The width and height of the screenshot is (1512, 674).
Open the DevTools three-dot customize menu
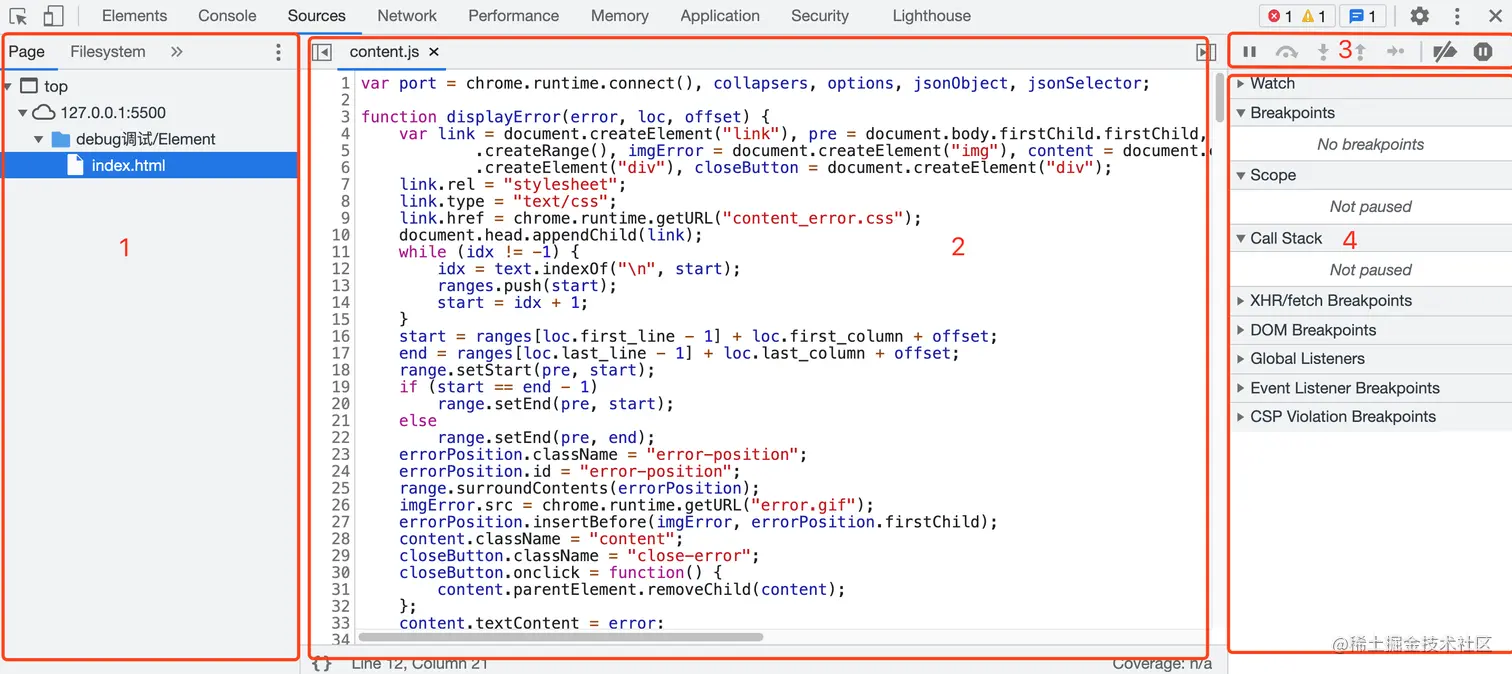(1457, 16)
